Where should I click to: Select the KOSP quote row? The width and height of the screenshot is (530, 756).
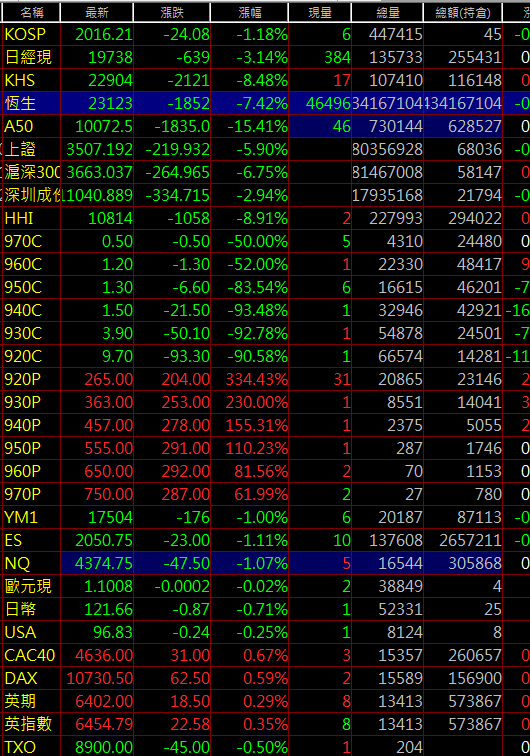(x=265, y=34)
